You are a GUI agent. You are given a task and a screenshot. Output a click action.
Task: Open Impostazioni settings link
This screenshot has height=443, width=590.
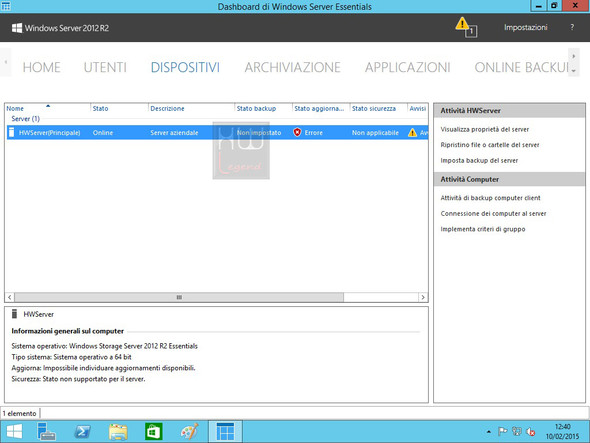(x=525, y=27)
